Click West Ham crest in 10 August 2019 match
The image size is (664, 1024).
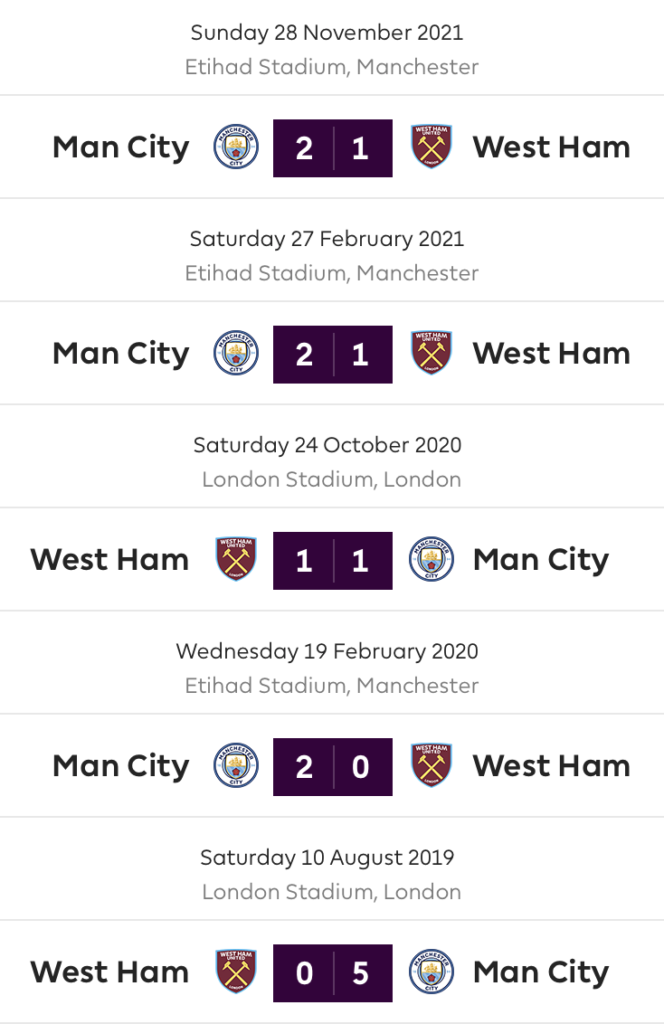pos(236,971)
